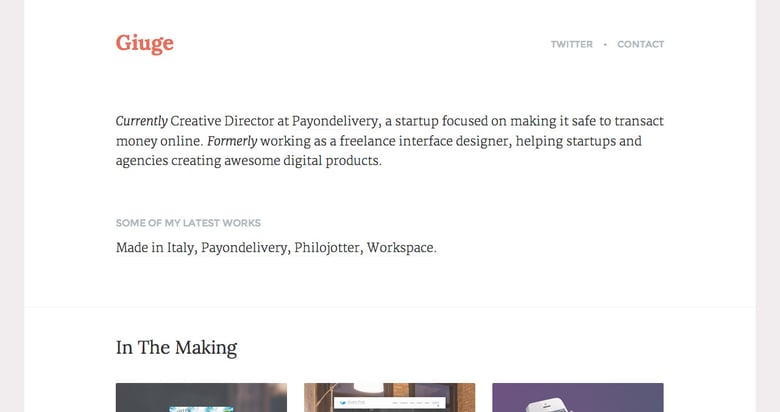Go to the Contact page link

[x=640, y=44]
